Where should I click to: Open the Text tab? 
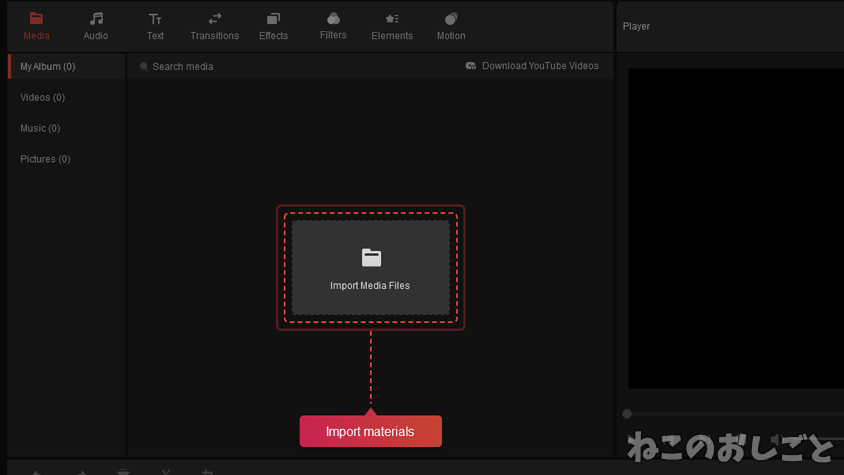click(155, 26)
